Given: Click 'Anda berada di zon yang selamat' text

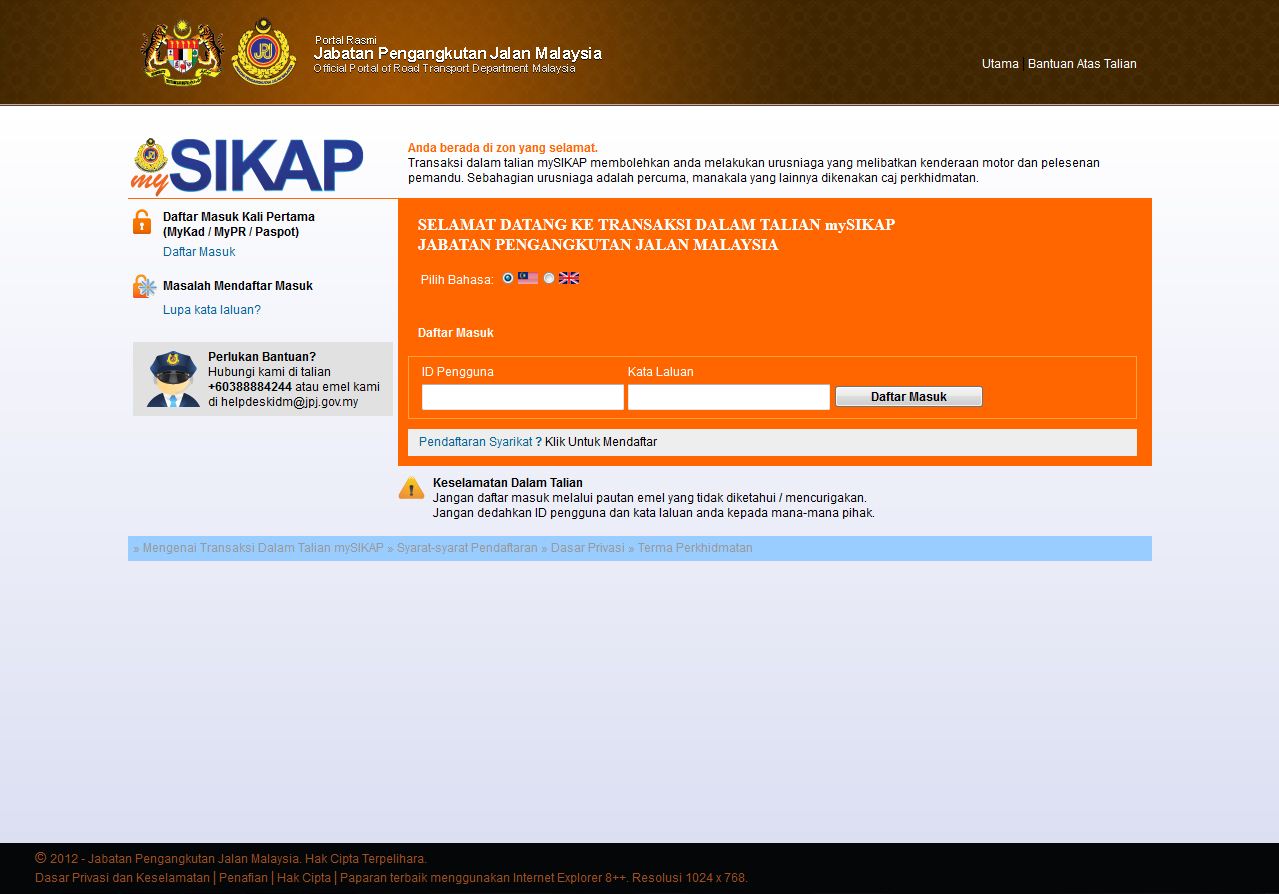Looking at the screenshot, I should [x=503, y=148].
